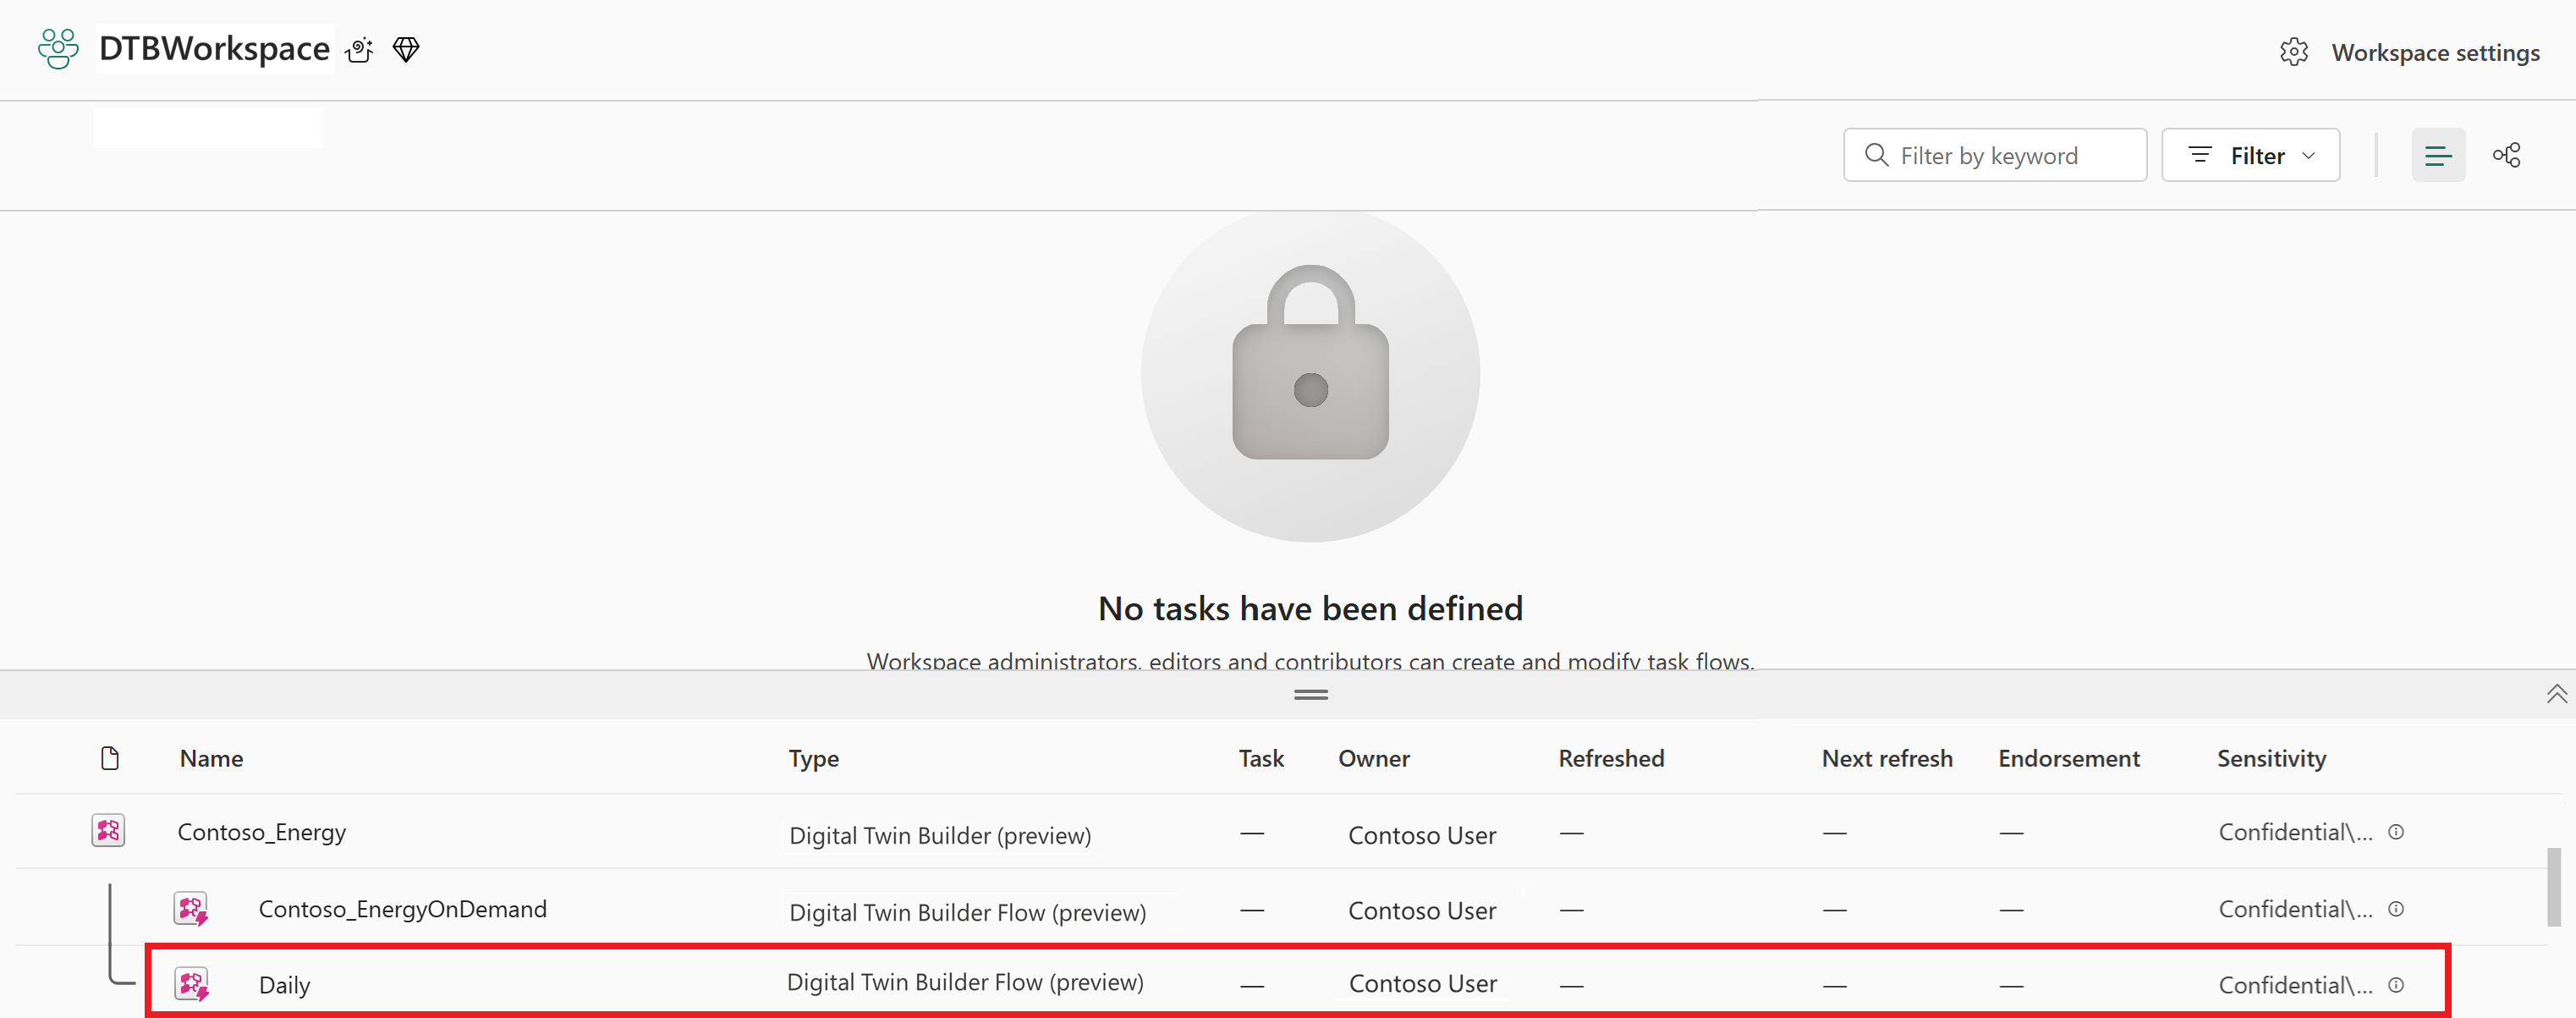The width and height of the screenshot is (2576, 1018).
Task: Open the DTBWorkspace people icon
Action: [57, 48]
